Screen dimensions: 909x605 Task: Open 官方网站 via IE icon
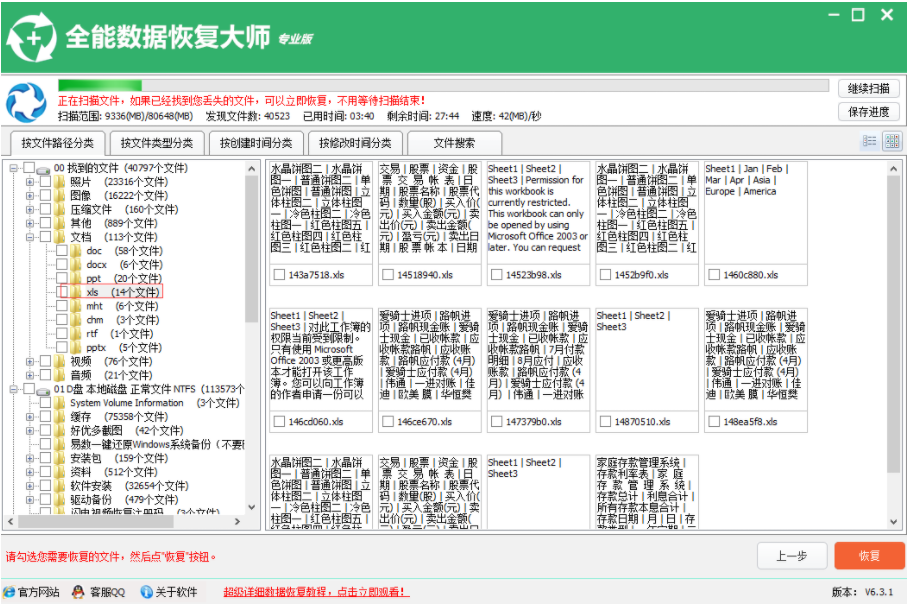9,592
